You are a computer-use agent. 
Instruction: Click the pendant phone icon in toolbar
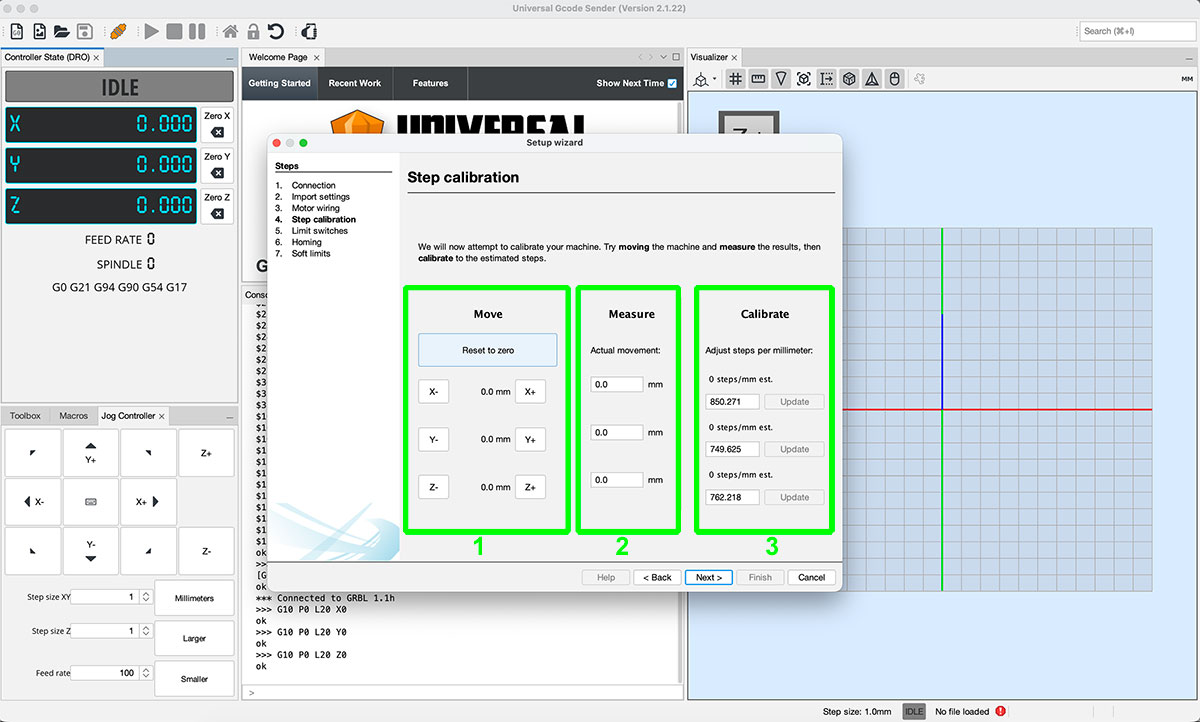[309, 31]
